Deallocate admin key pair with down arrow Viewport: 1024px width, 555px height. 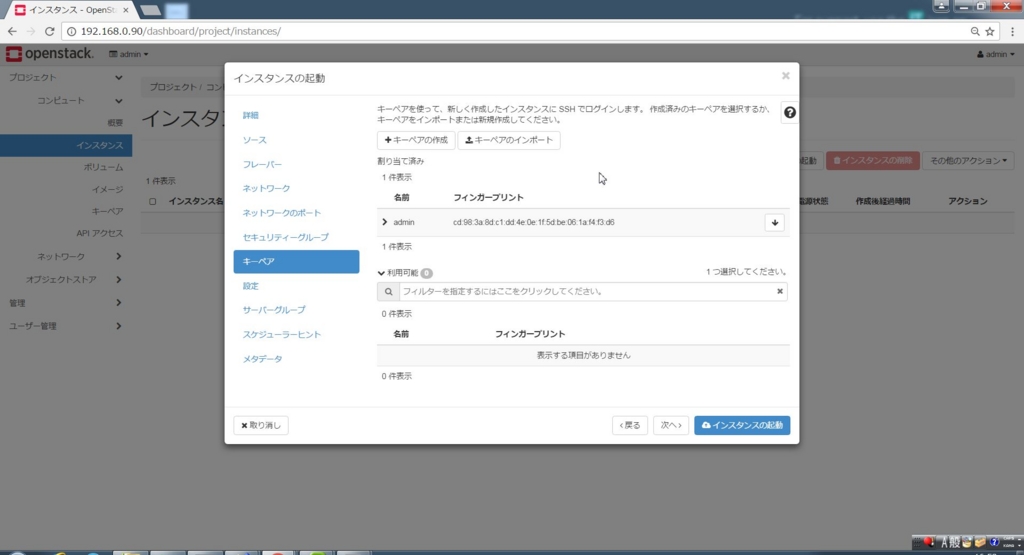[x=775, y=223]
